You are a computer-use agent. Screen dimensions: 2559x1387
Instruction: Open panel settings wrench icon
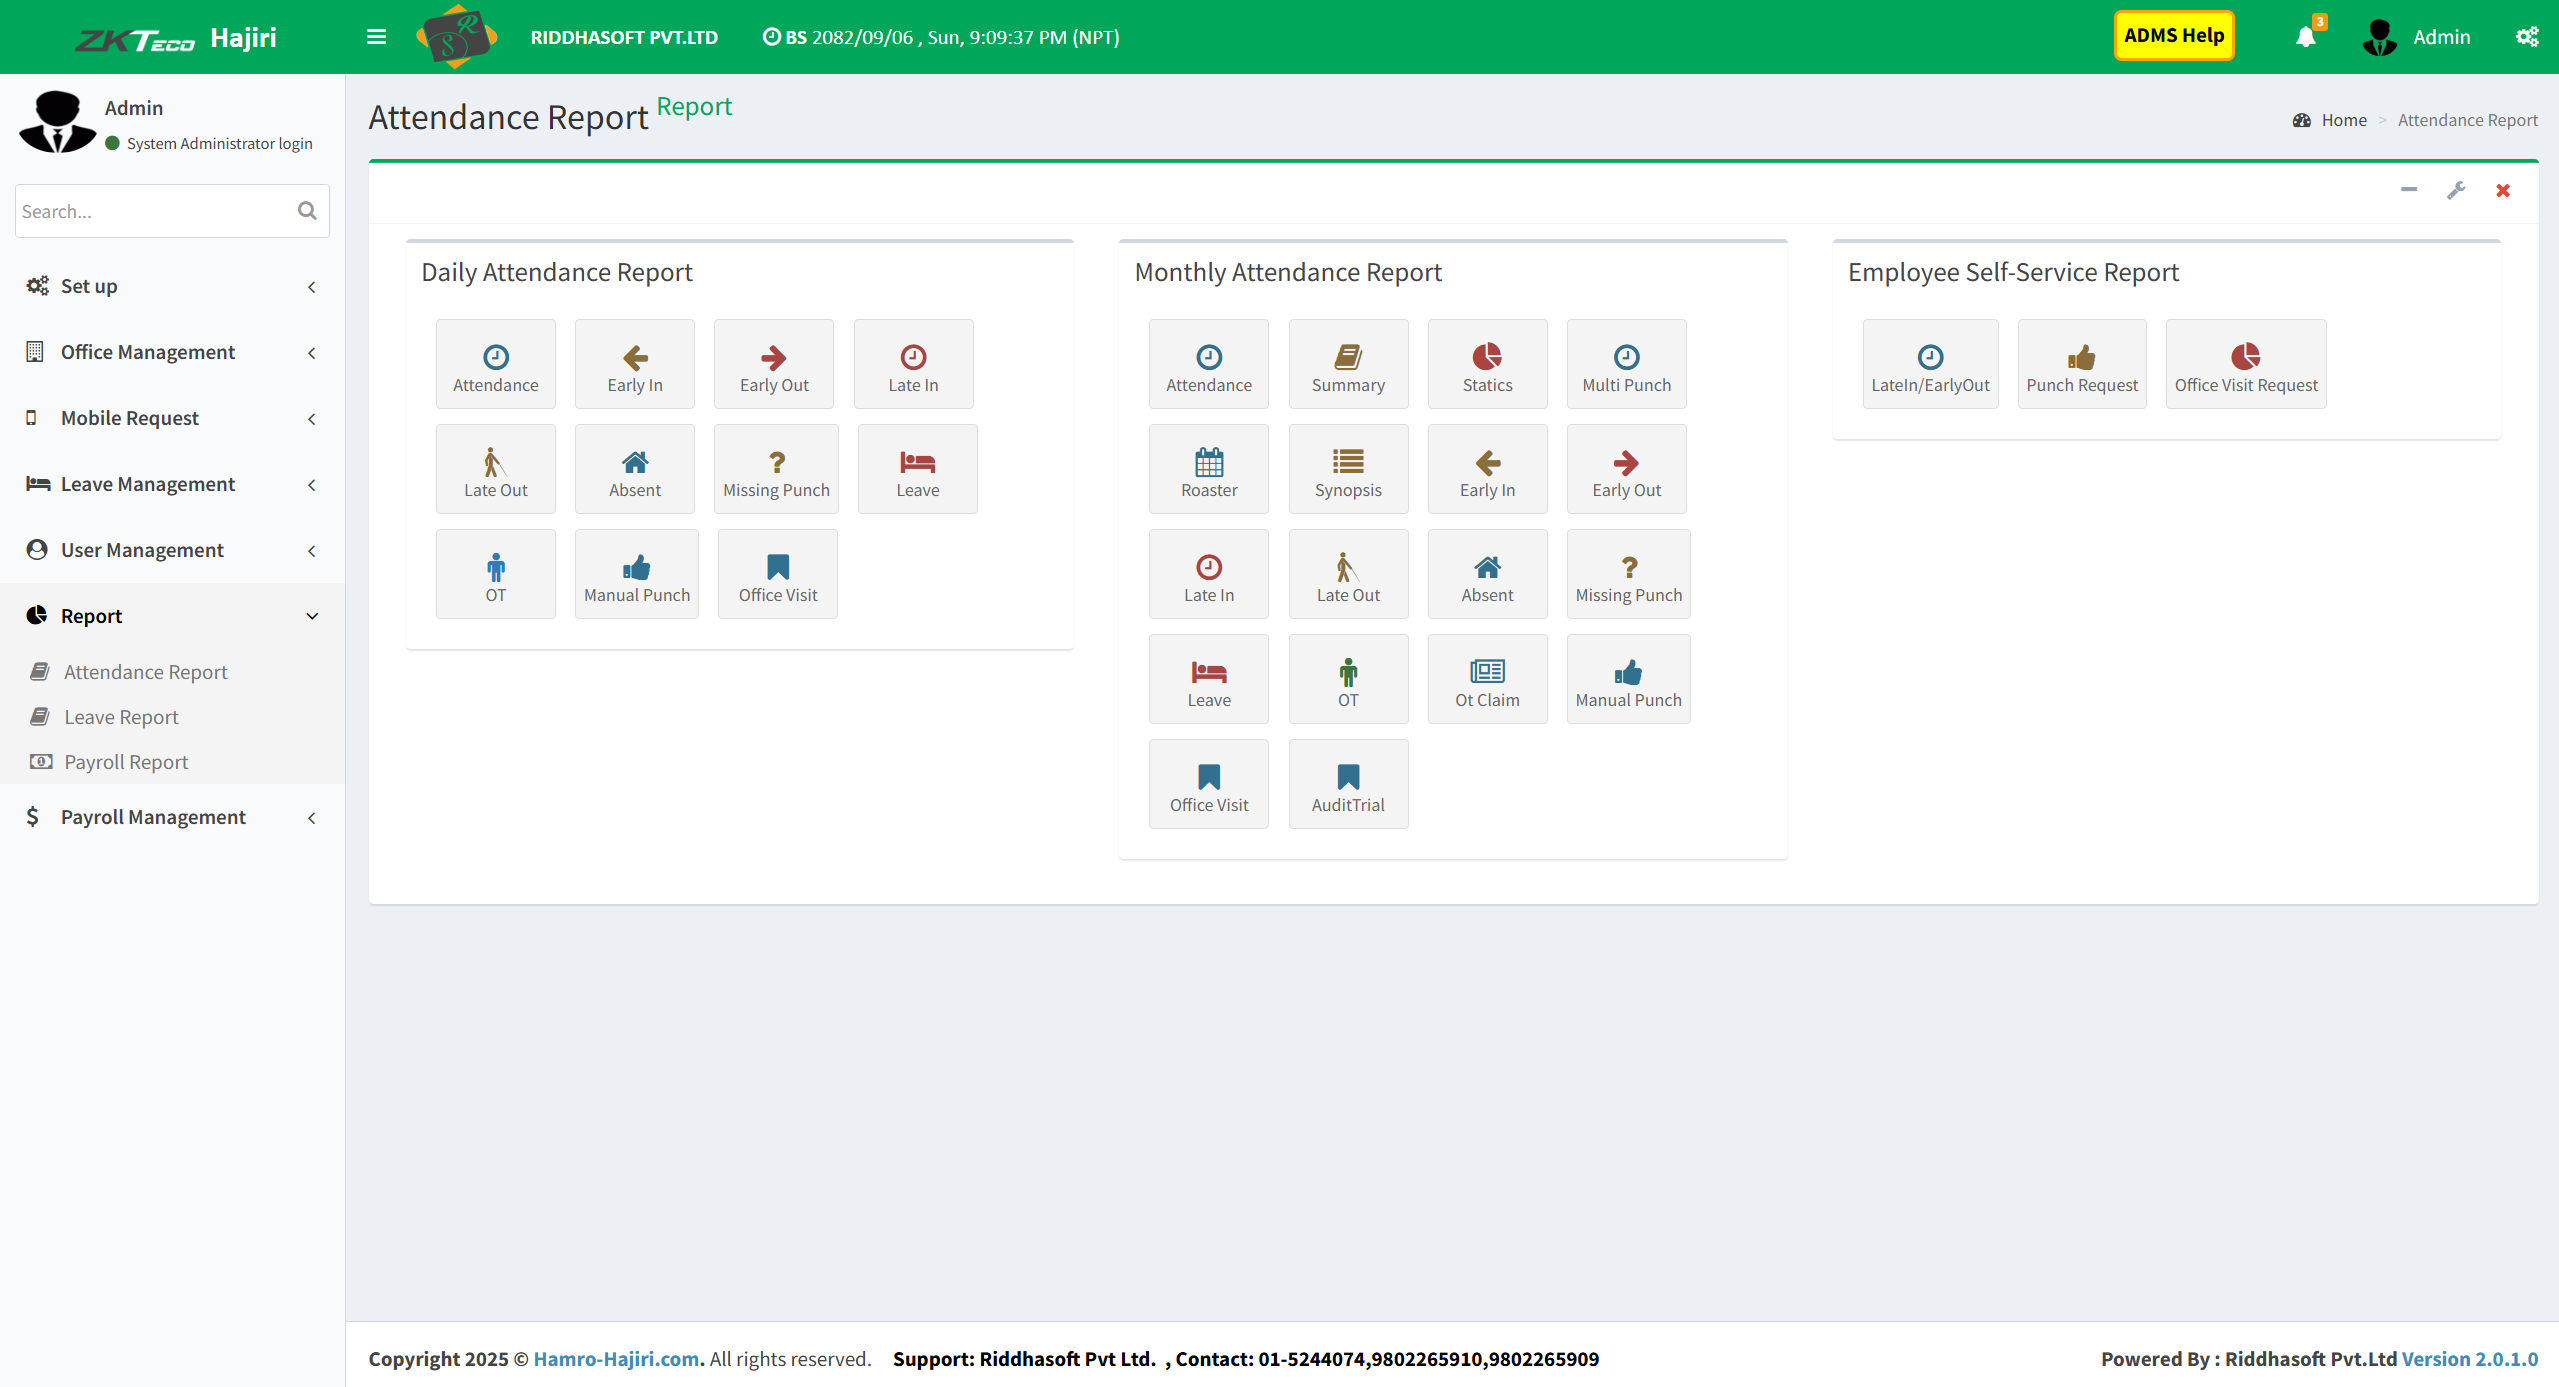[x=2455, y=190]
